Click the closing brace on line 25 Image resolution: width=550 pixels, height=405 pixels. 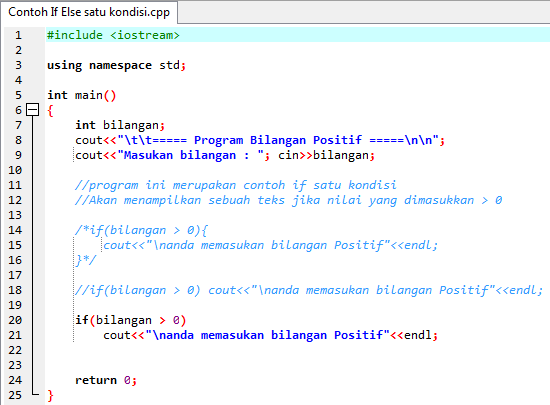tap(51, 396)
